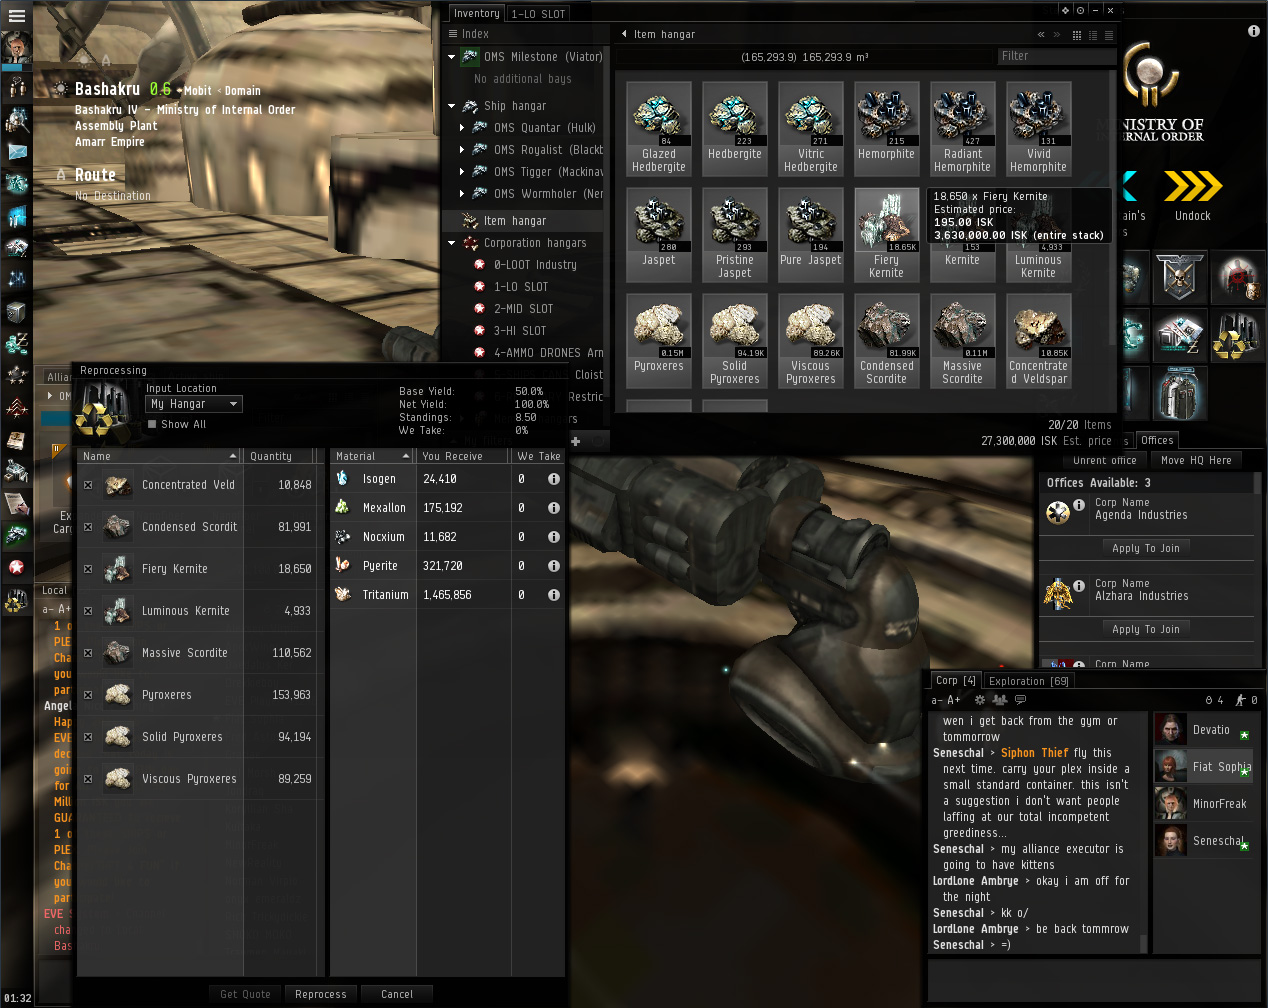Select Fiery Kernite item in hangar
This screenshot has height=1008, width=1268.
click(887, 221)
